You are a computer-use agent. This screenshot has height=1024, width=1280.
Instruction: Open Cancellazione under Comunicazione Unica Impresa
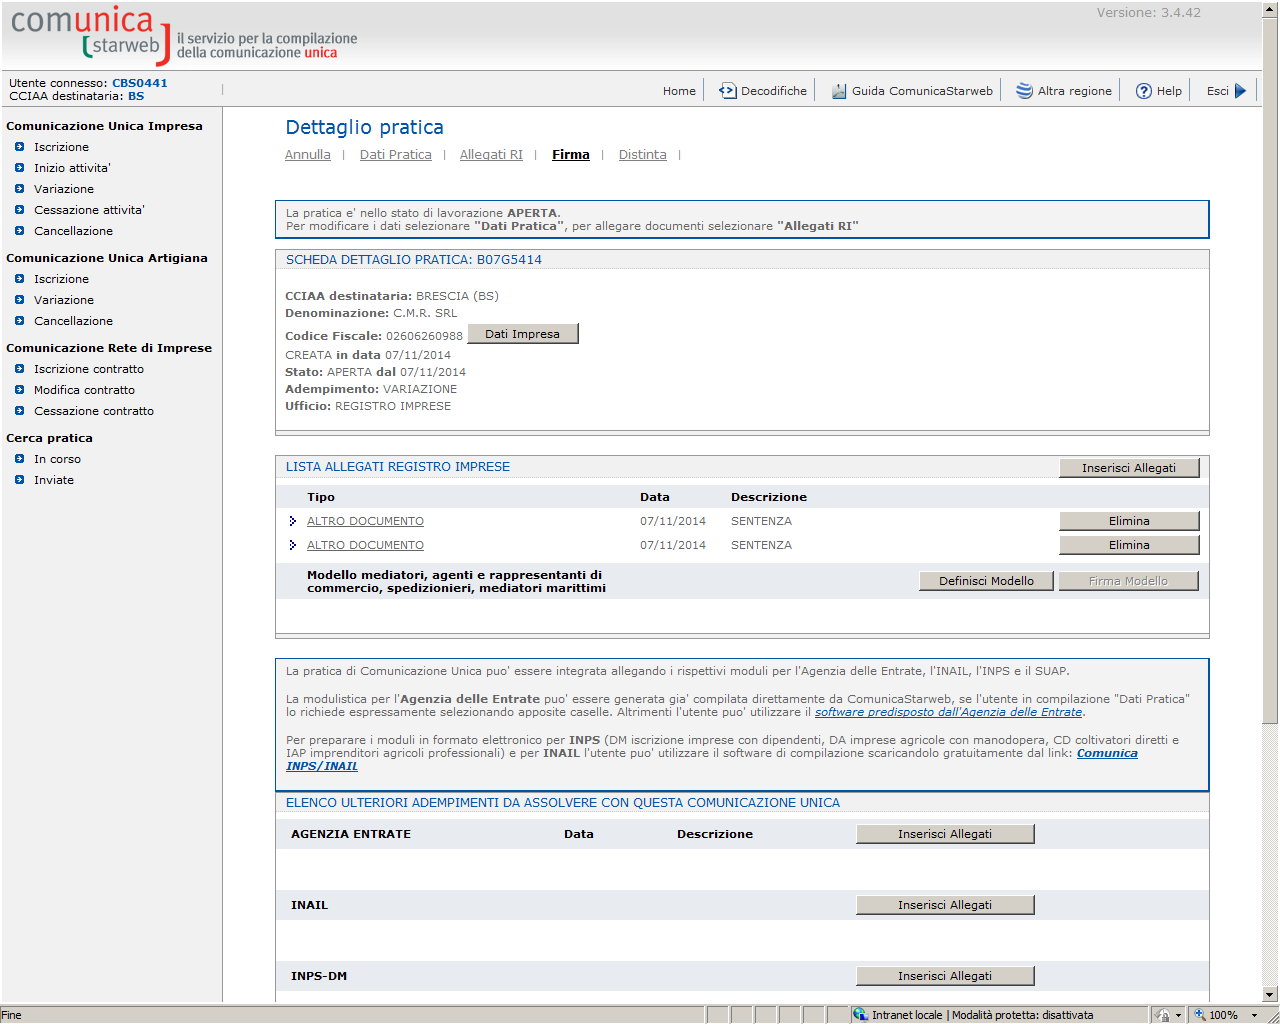[x=73, y=231]
